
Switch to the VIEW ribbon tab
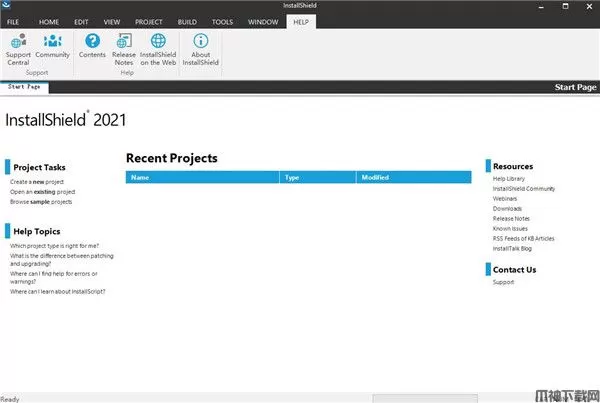pyautogui.click(x=112, y=22)
